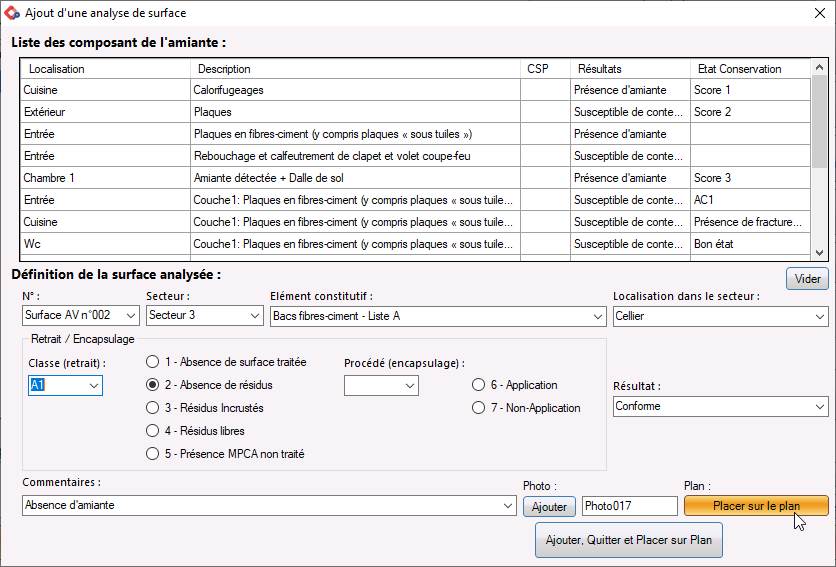Close the Ajout d'une analyse de surface dialog
836x567 pixels.
click(x=820, y=13)
